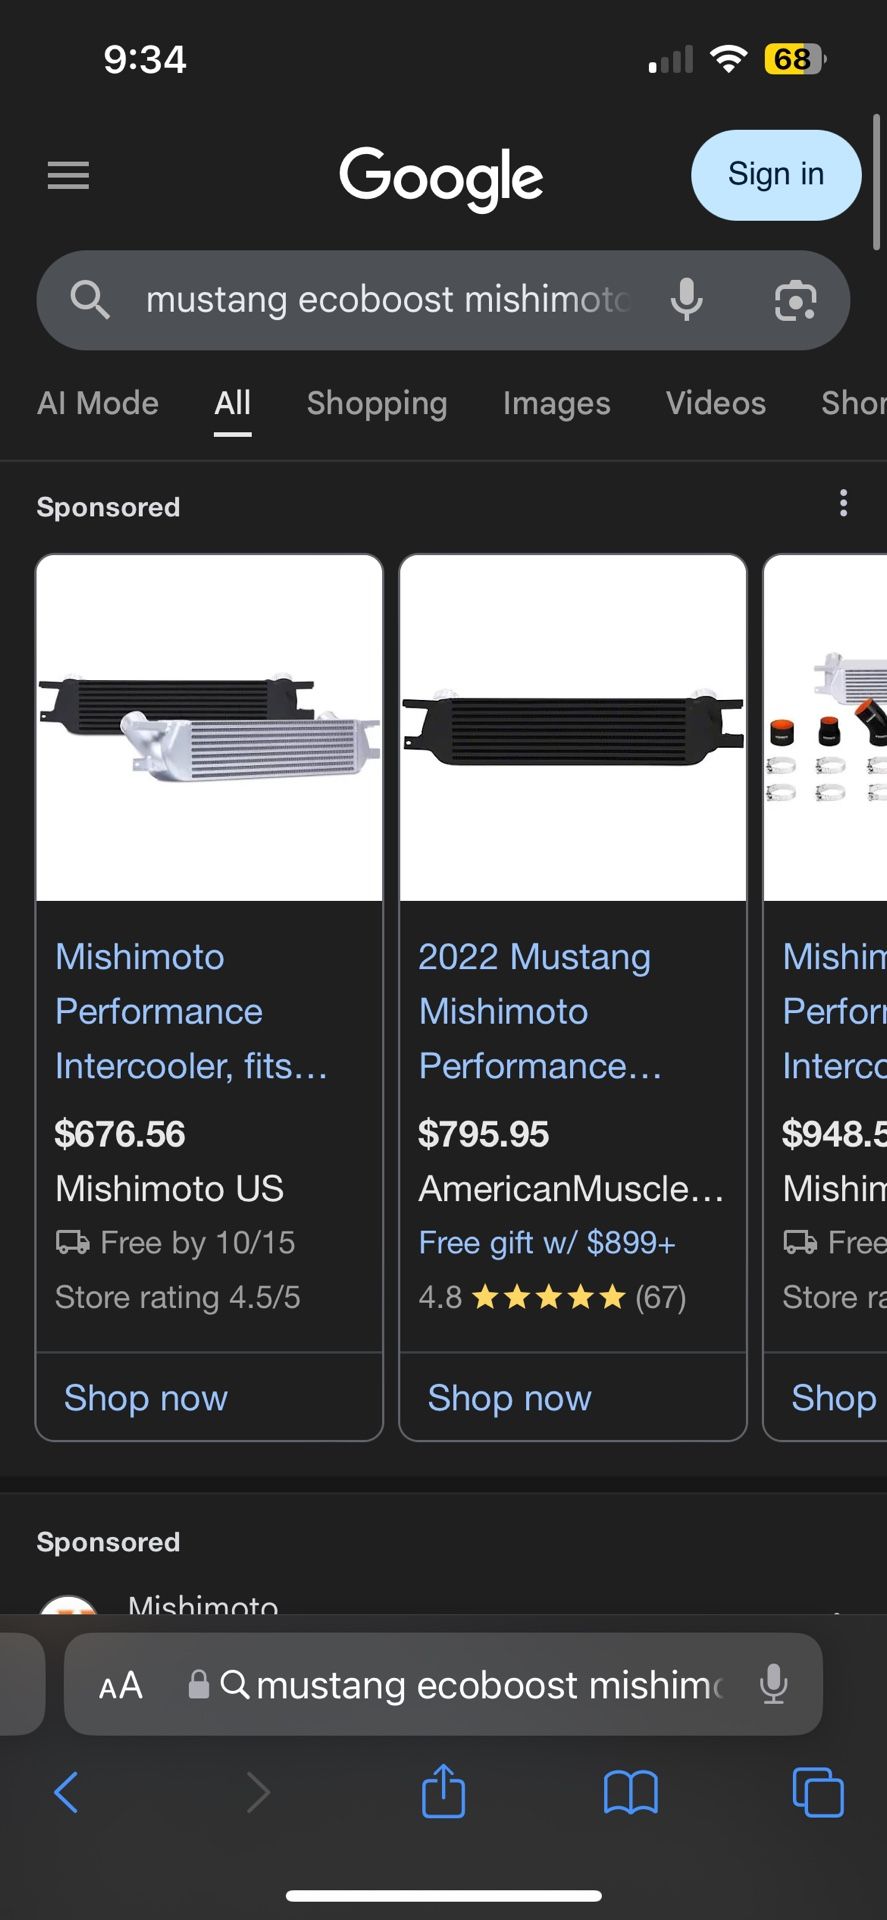Screen dimensions: 887x1920
Task: Show the Safari tabs overview
Action: click(x=817, y=1792)
